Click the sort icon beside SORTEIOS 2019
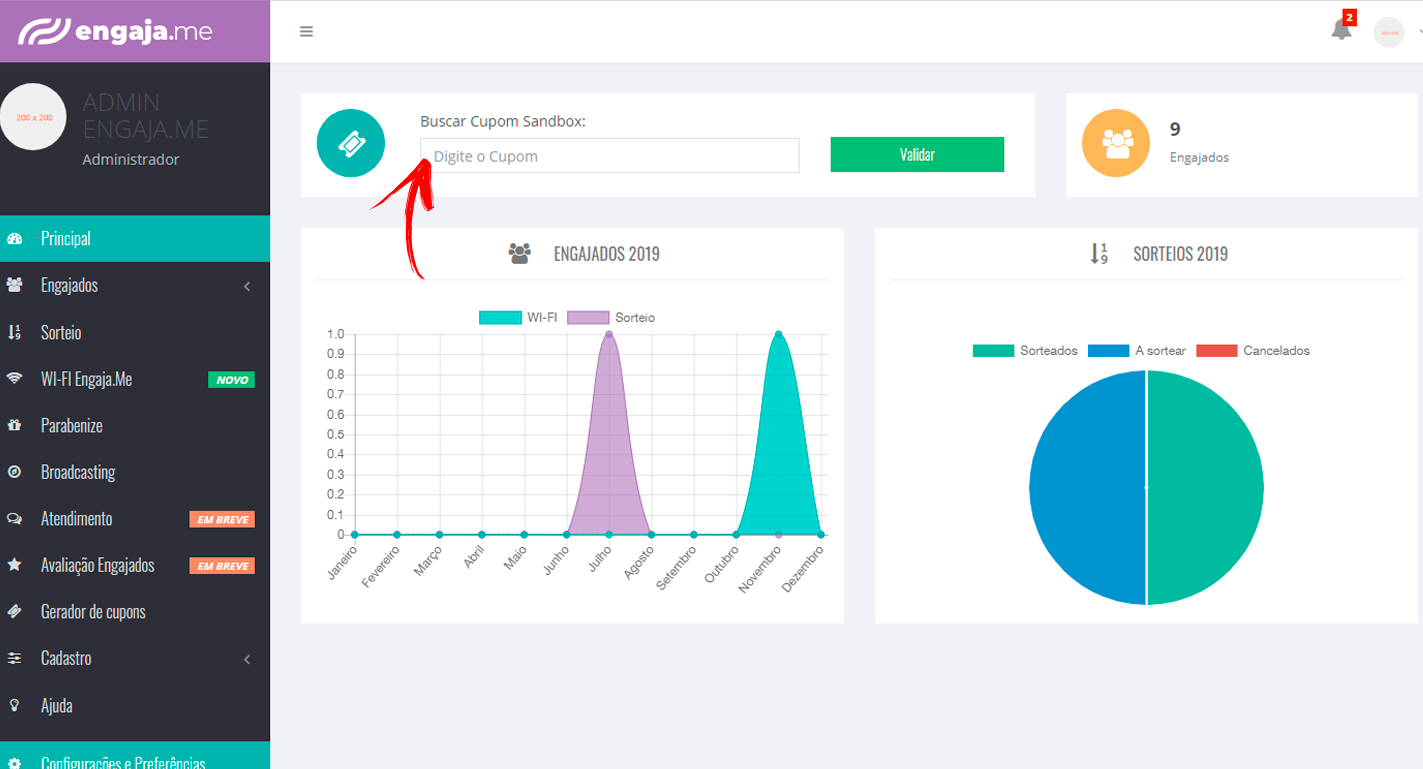The image size is (1423, 769). [x=1098, y=253]
